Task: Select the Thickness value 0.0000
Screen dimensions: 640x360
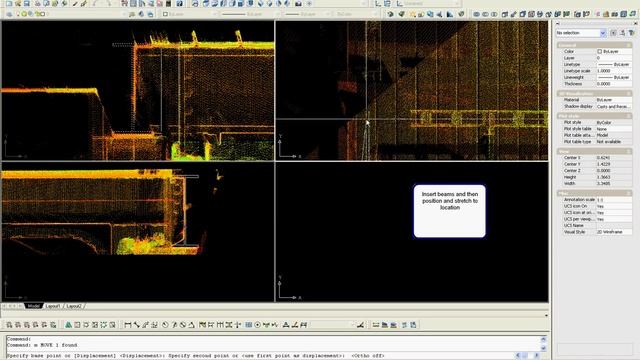Action: click(613, 84)
